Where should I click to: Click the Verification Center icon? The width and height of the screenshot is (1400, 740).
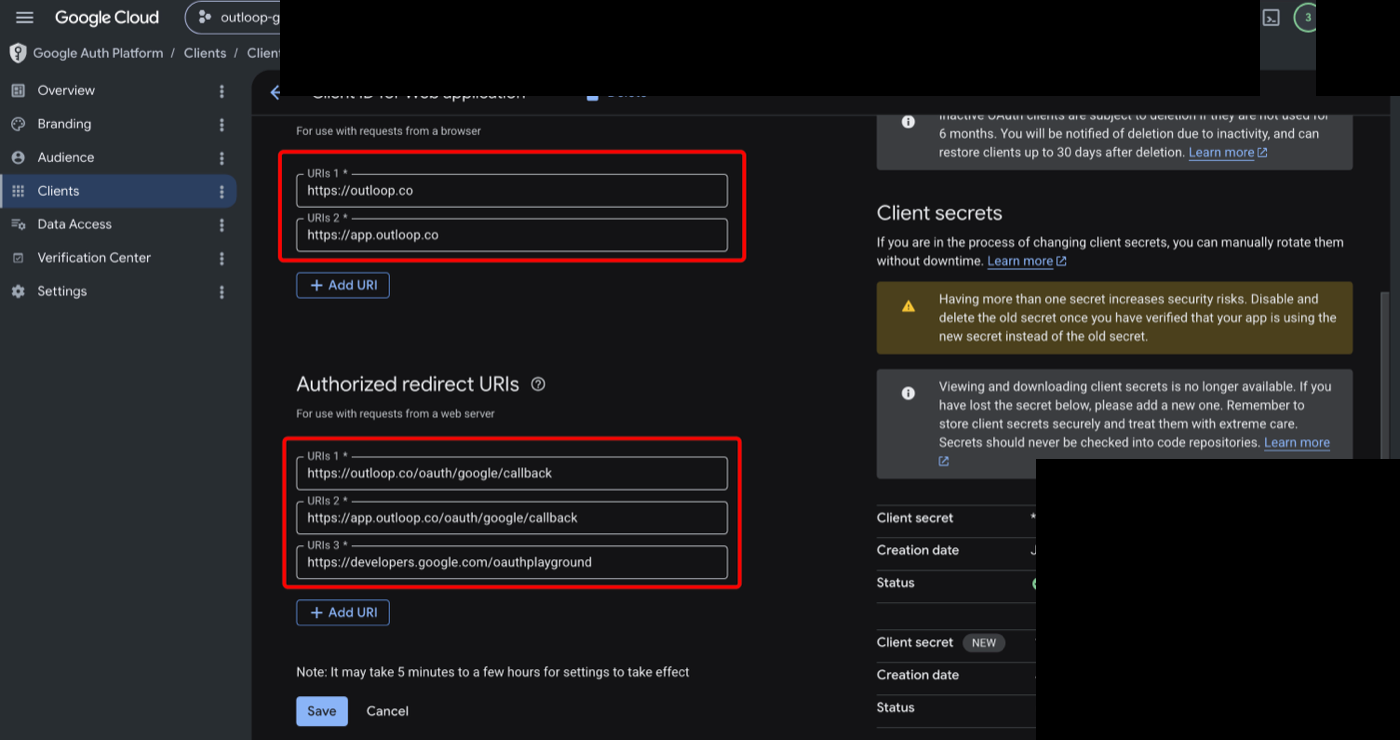(18, 258)
